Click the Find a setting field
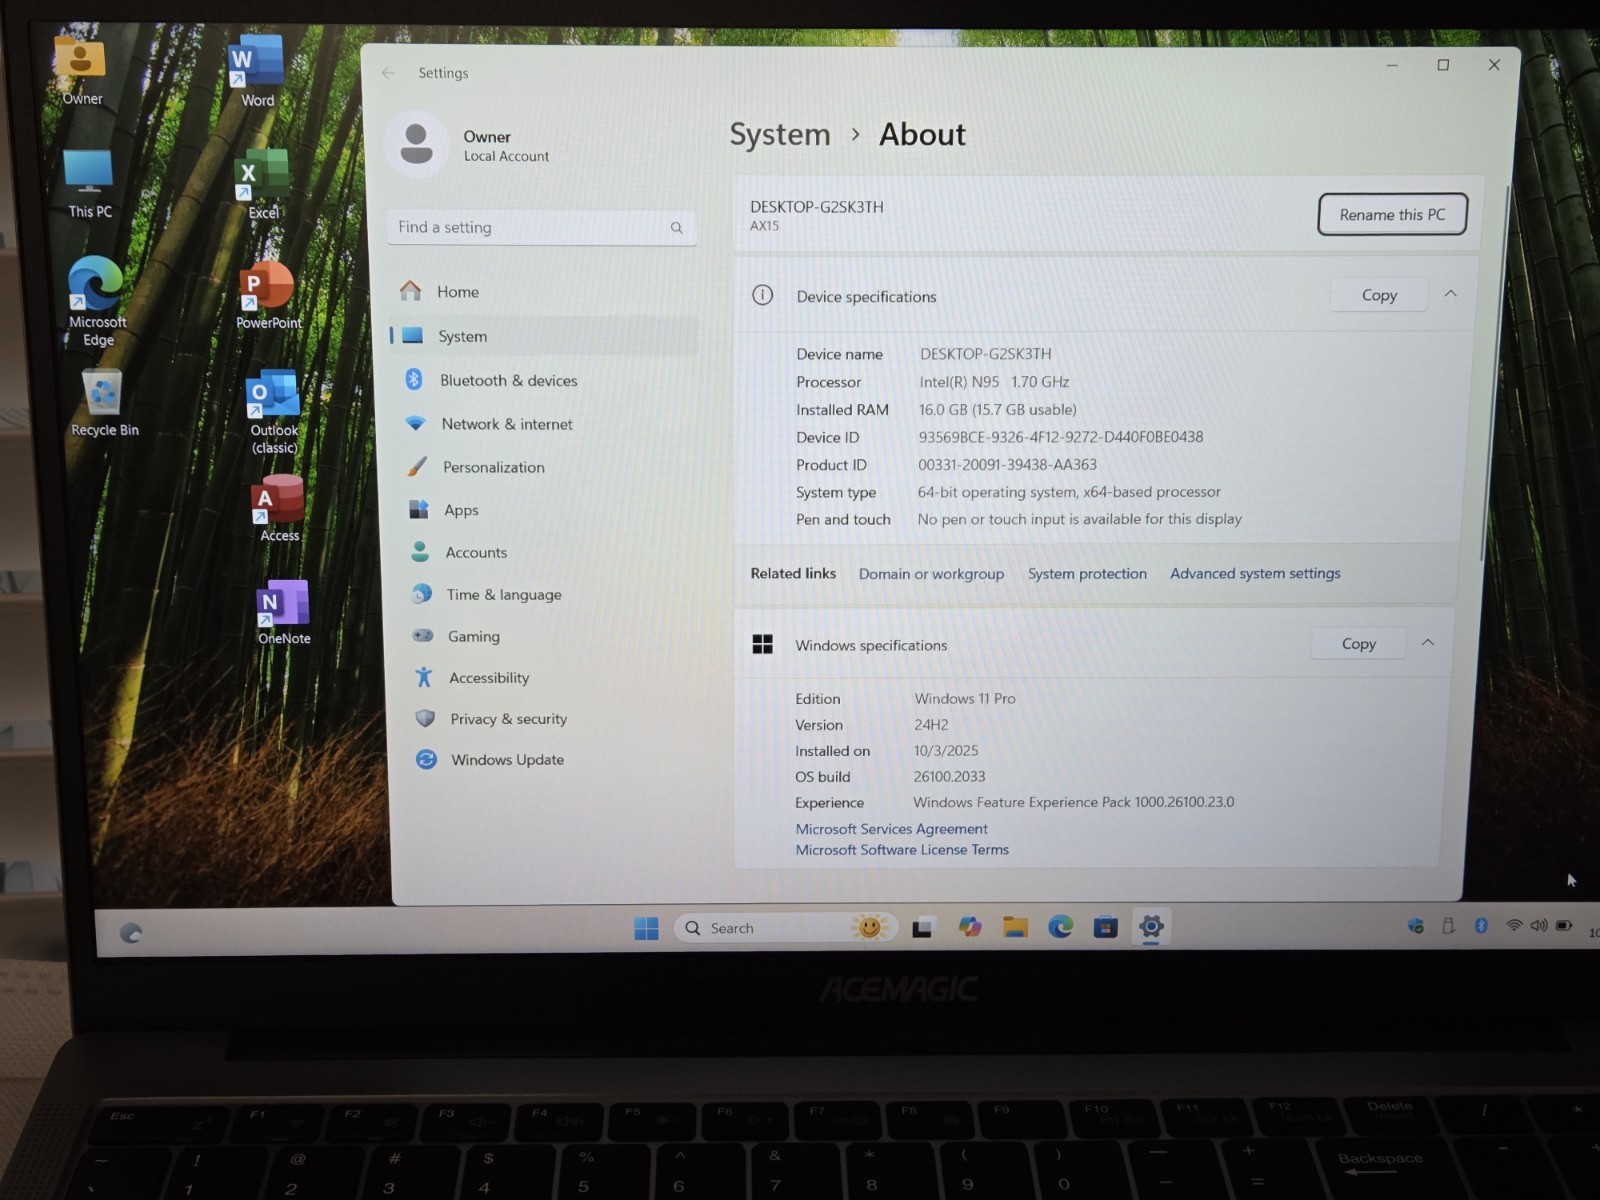Viewport: 1600px width, 1200px height. tap(542, 228)
